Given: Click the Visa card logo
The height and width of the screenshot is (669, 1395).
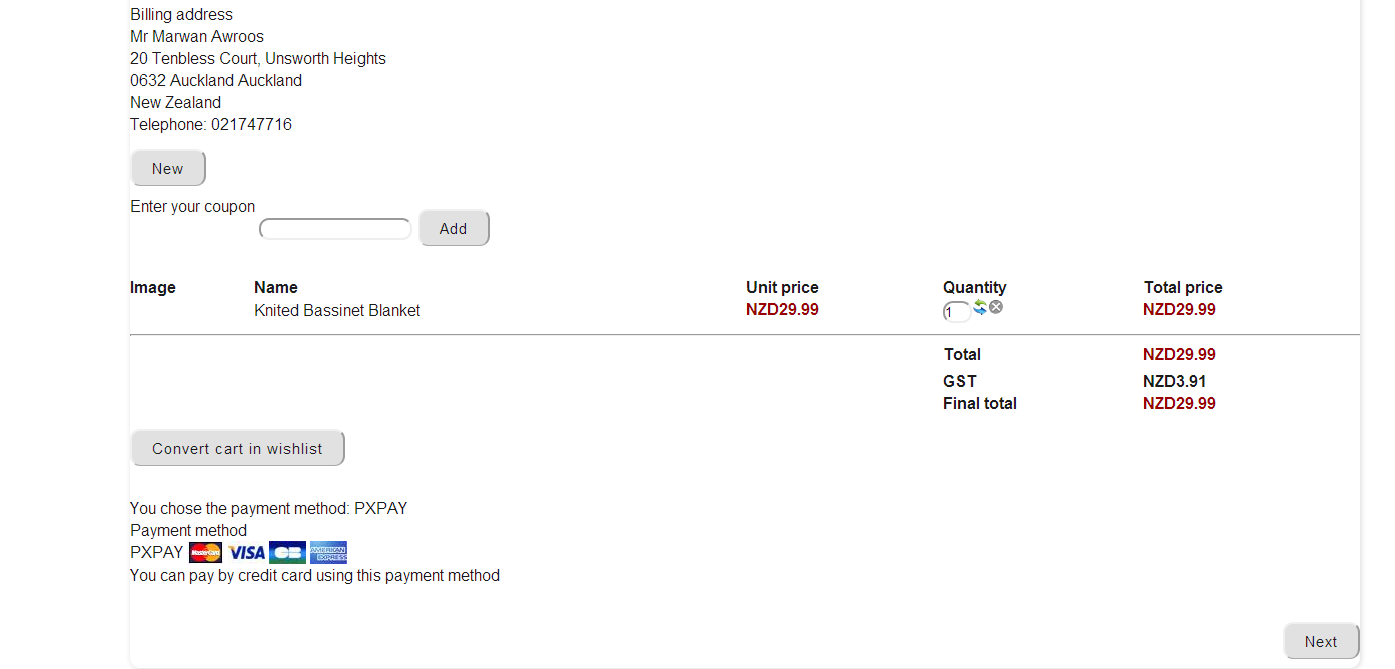Looking at the screenshot, I should tap(246, 553).
